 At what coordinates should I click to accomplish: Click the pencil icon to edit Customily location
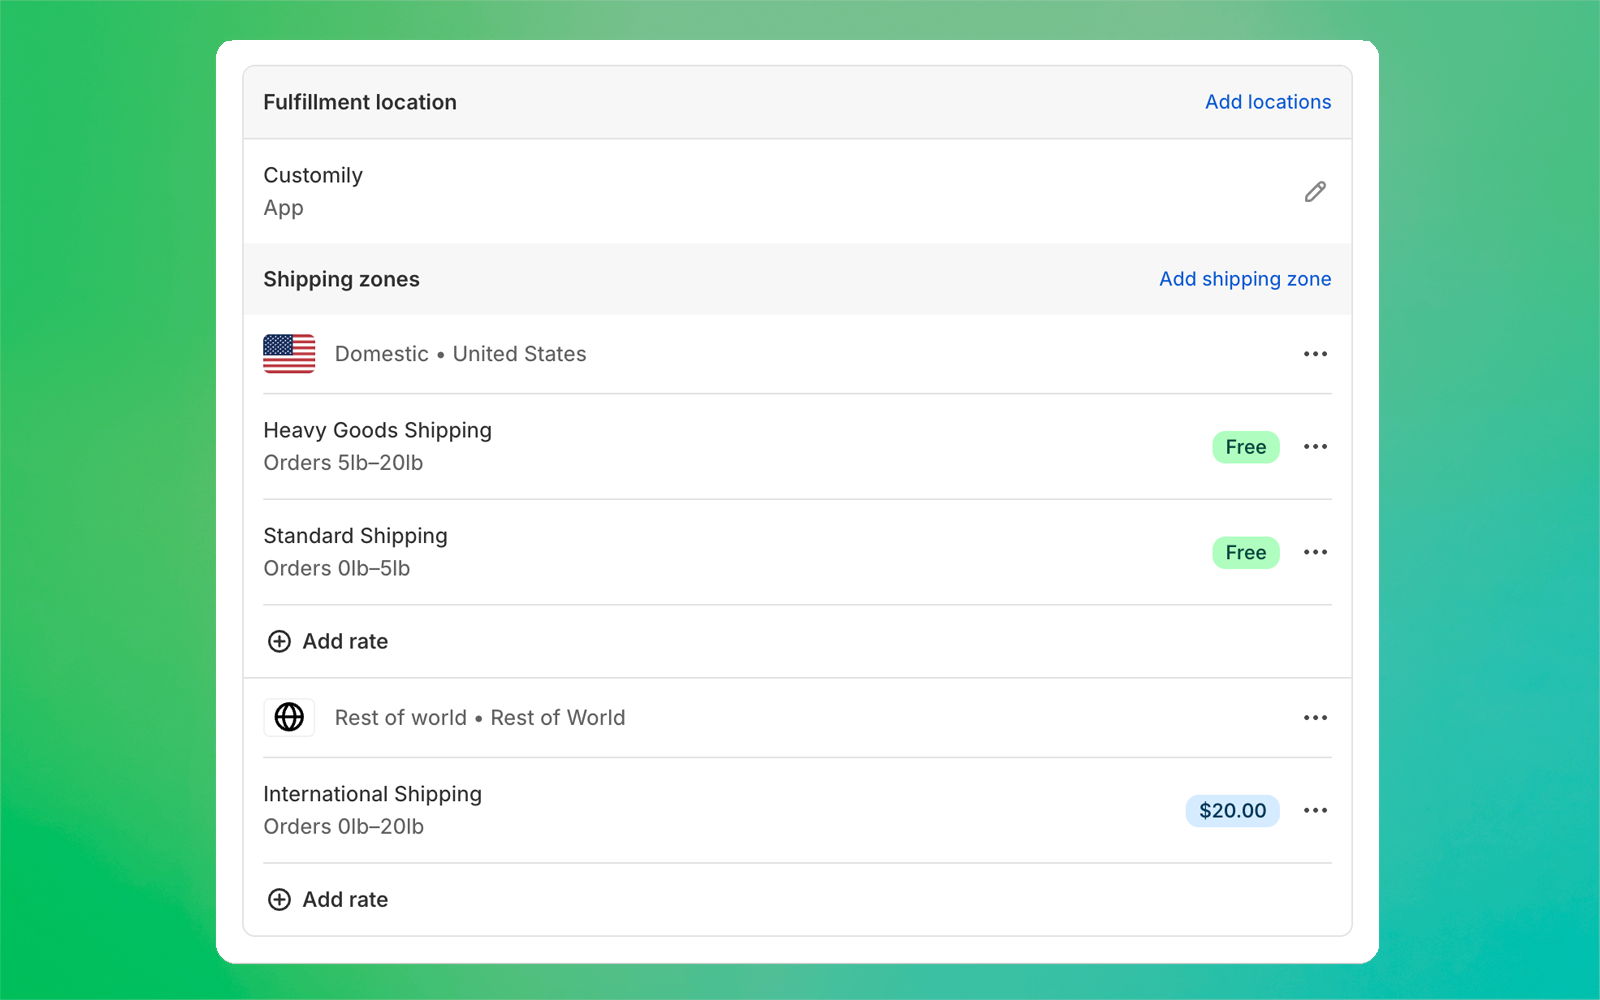1314,191
